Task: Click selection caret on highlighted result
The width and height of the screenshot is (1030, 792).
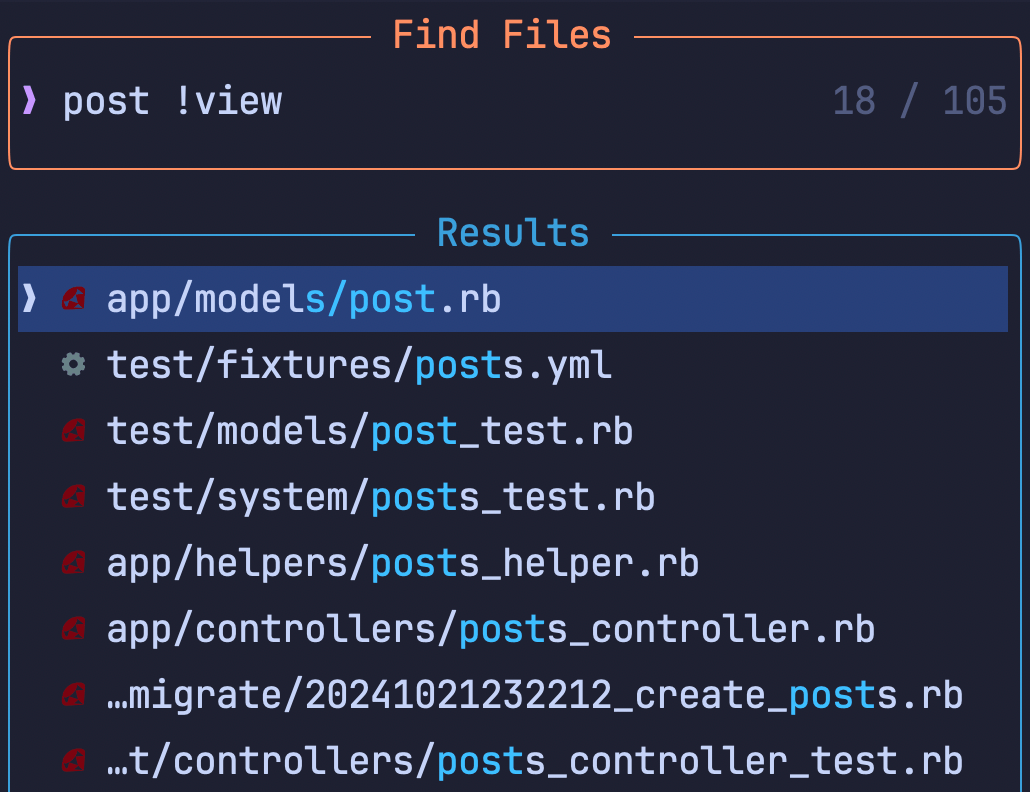Action: pyautogui.click(x=30, y=299)
